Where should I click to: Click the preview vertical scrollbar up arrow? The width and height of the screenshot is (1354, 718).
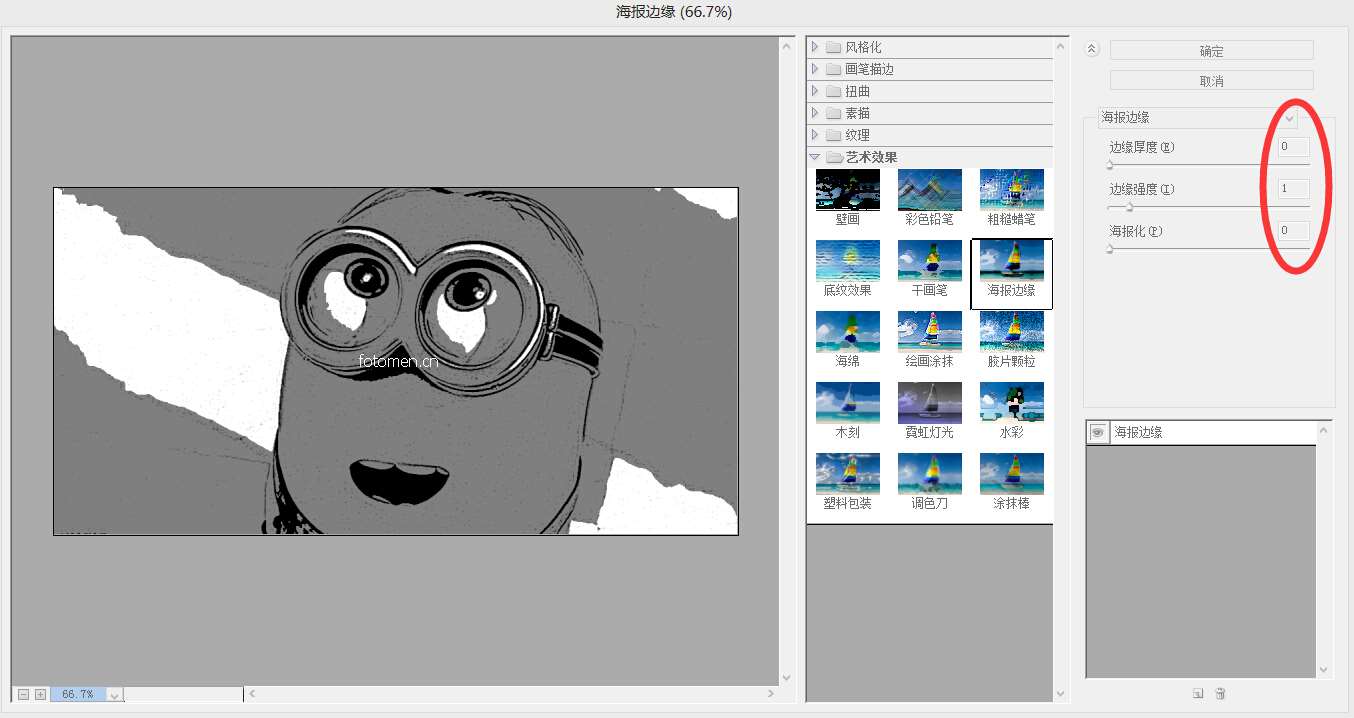[786, 46]
